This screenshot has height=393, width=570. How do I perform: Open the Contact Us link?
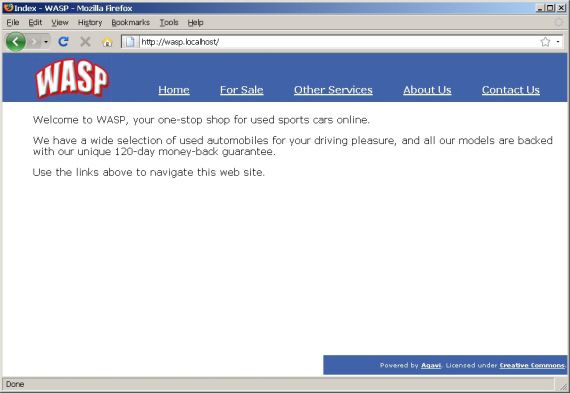[511, 90]
